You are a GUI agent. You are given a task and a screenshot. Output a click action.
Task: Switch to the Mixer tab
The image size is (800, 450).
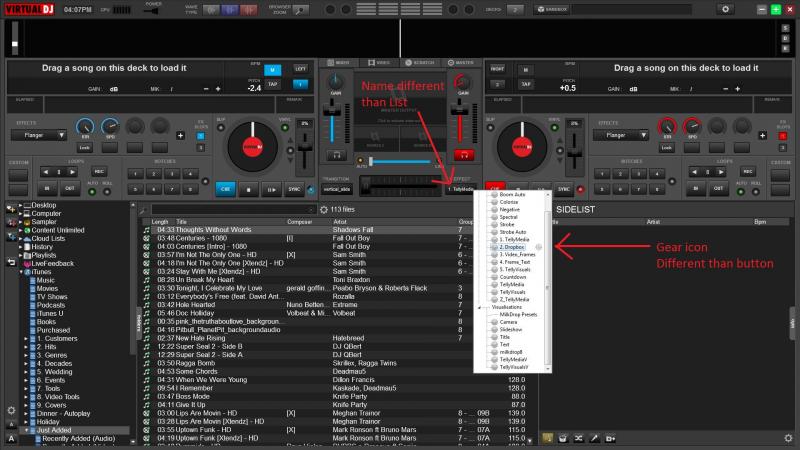pyautogui.click(x=338, y=62)
